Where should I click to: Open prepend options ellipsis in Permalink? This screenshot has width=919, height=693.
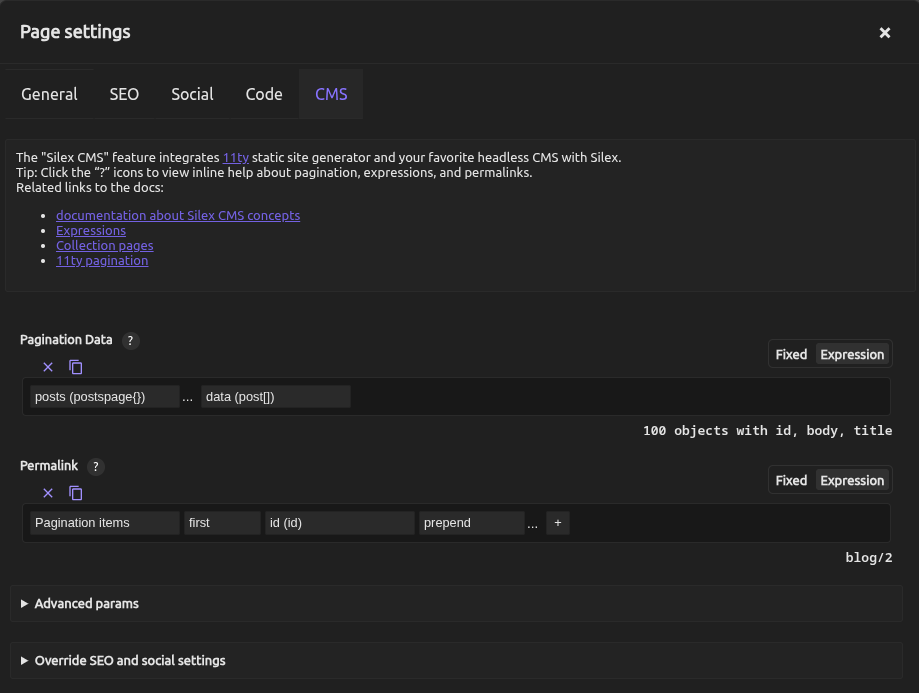[x=532, y=525]
